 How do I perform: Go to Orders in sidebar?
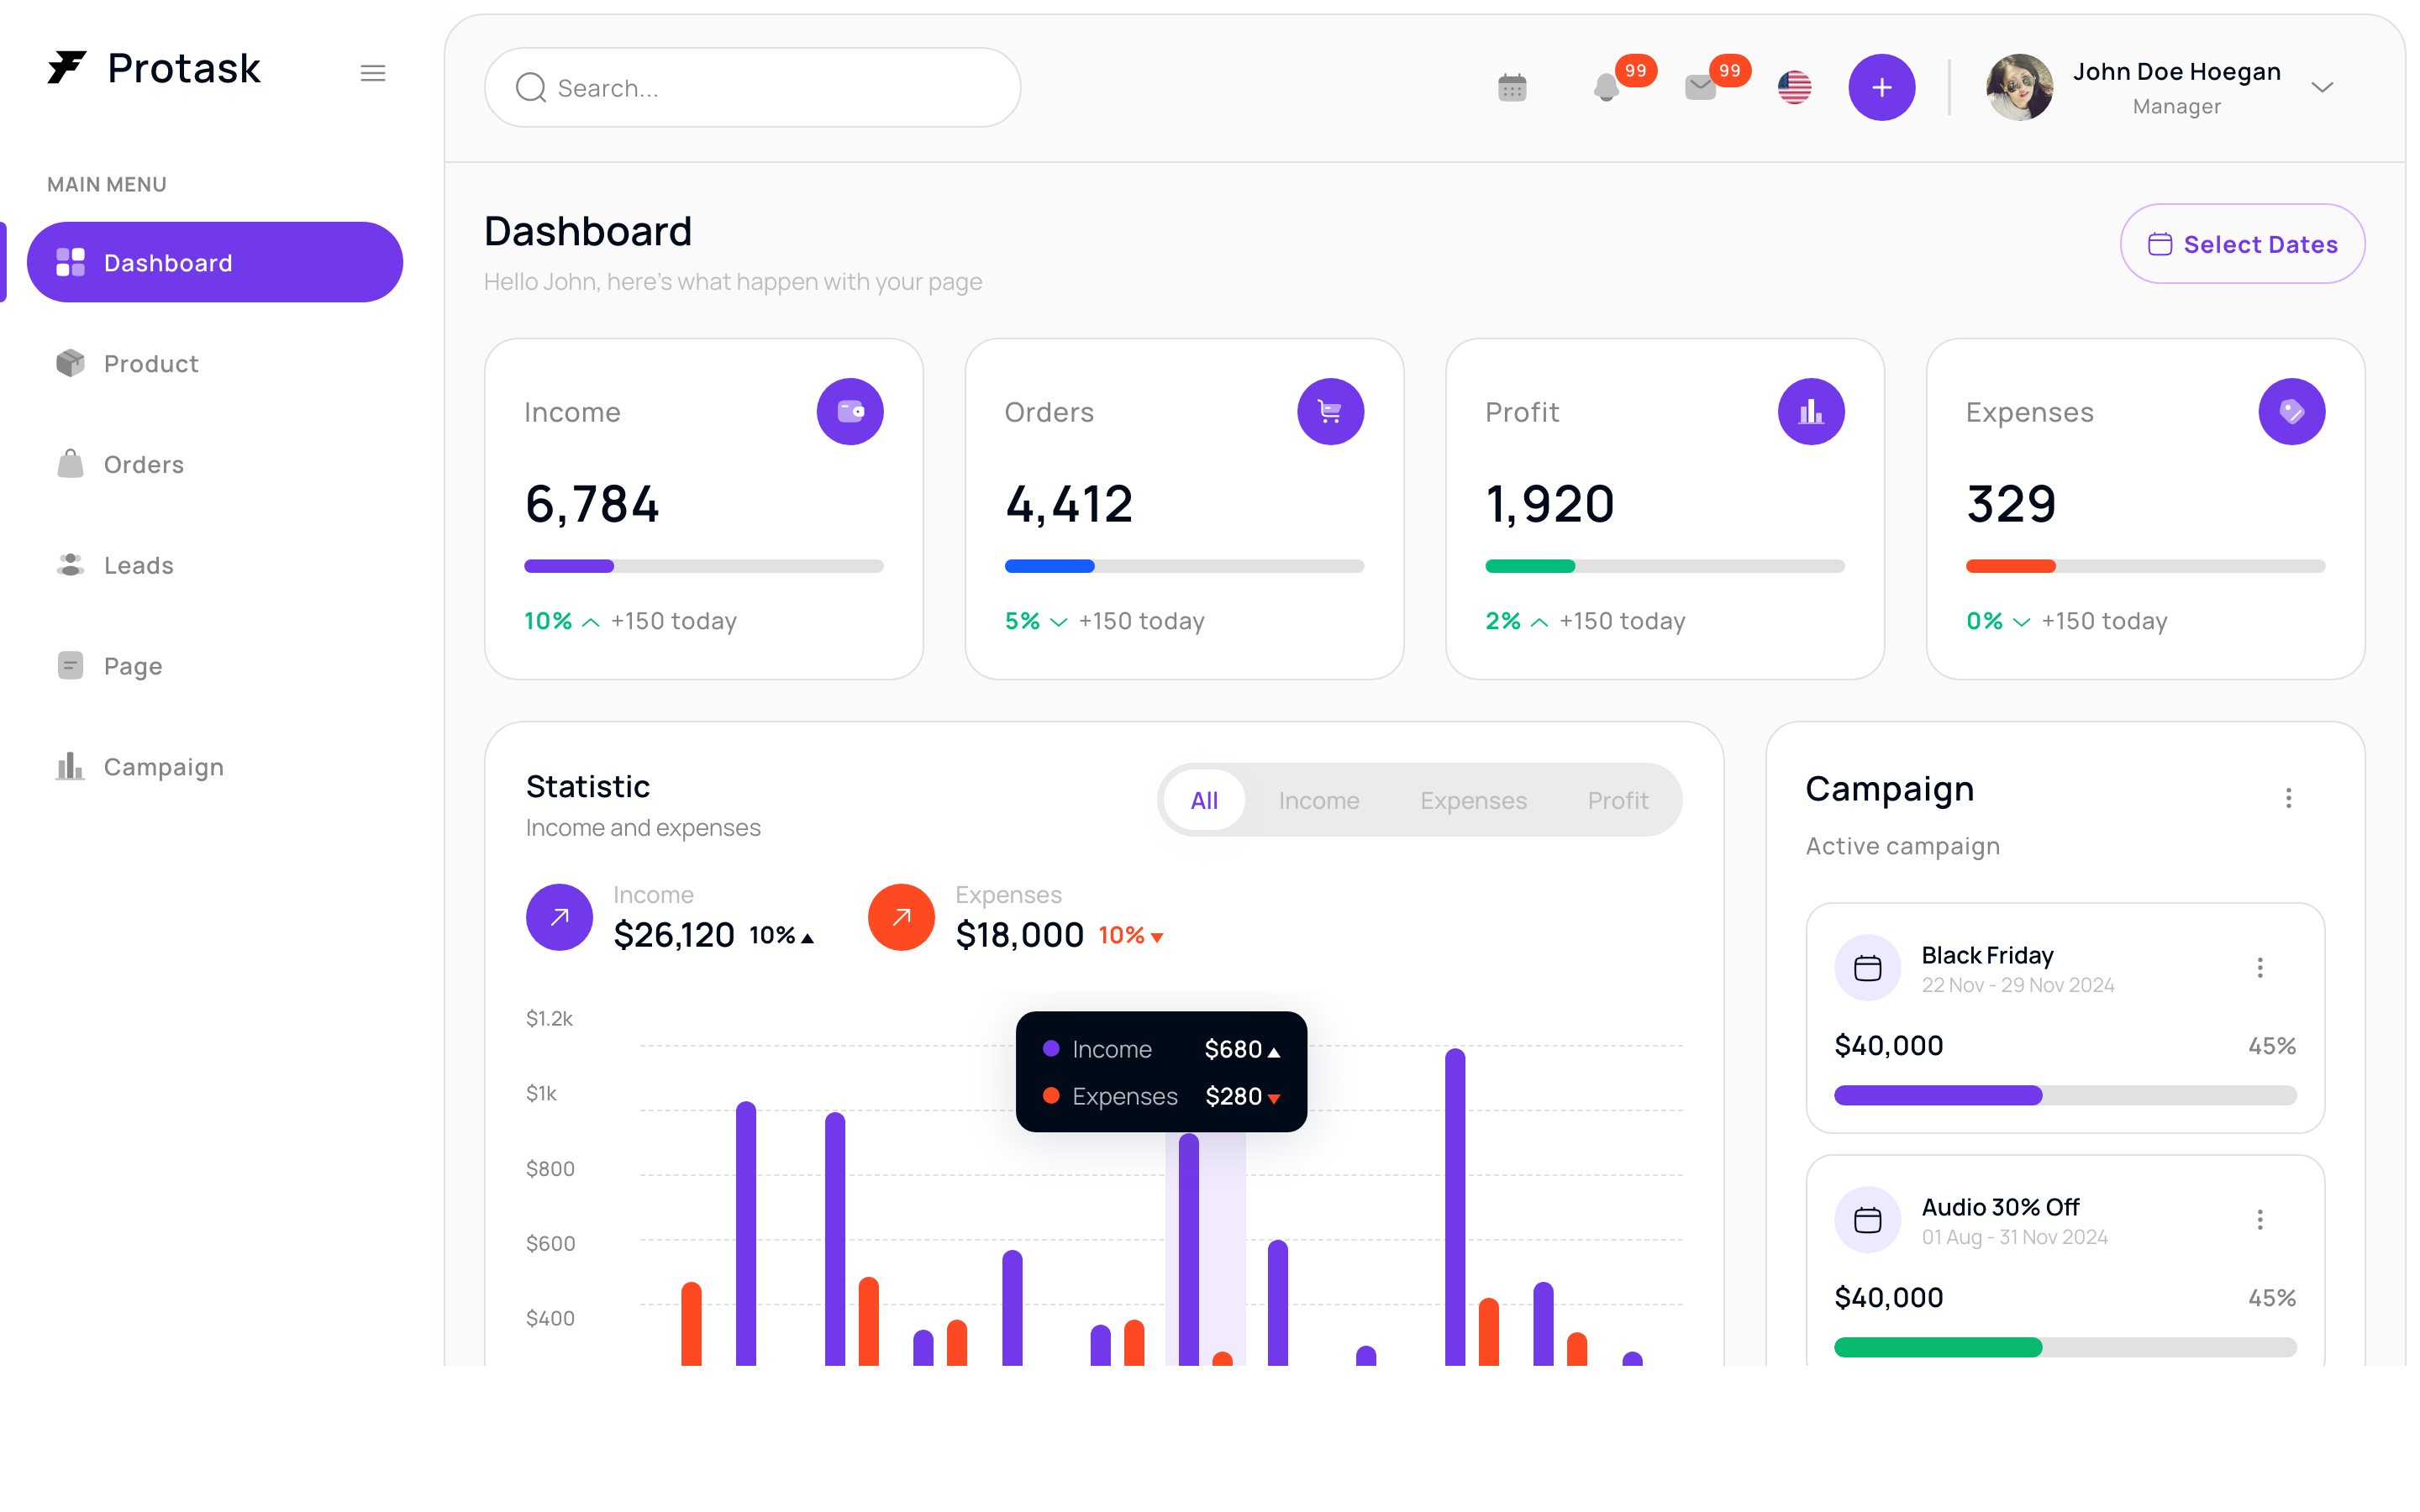click(x=215, y=464)
